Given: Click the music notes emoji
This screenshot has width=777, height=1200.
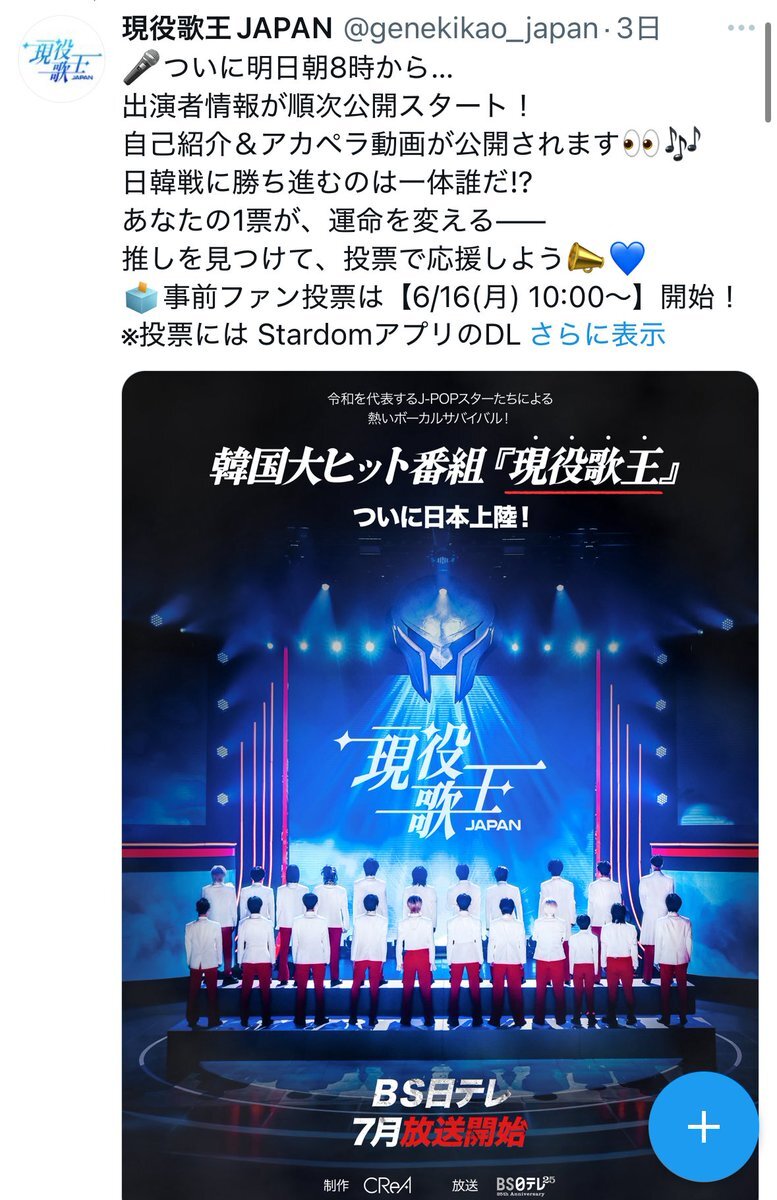Looking at the screenshot, I should 684,143.
